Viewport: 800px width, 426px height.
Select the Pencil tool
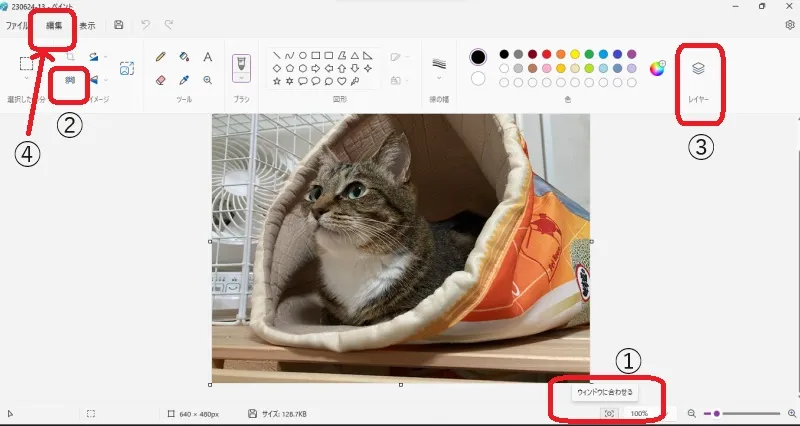pyautogui.click(x=161, y=57)
